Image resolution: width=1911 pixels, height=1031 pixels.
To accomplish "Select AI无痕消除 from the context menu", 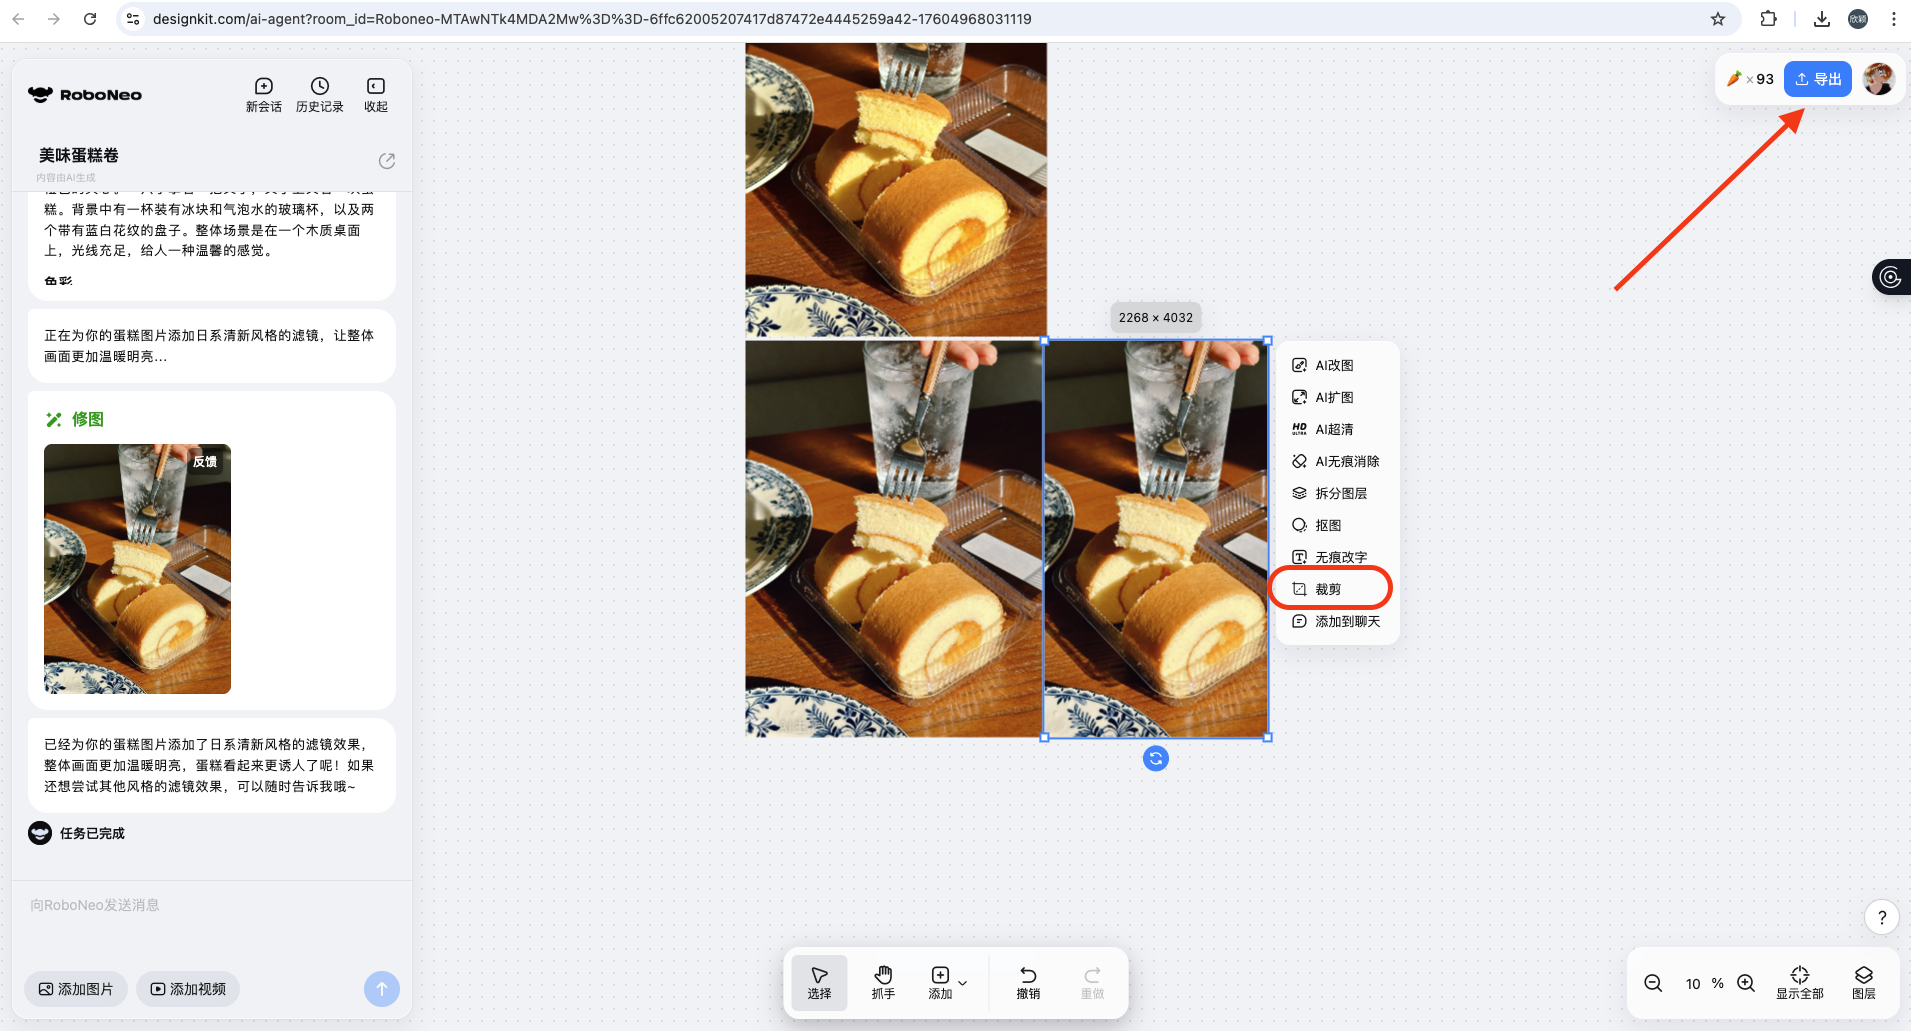I will pyautogui.click(x=1346, y=461).
